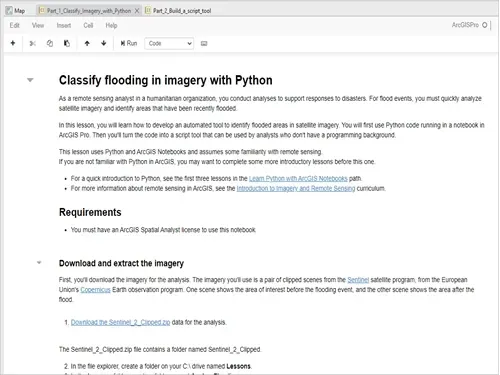The height and width of the screenshot is (375, 500).
Task: Open the Introduction to Imagery and Remote Sensing link
Action: [x=296, y=189]
